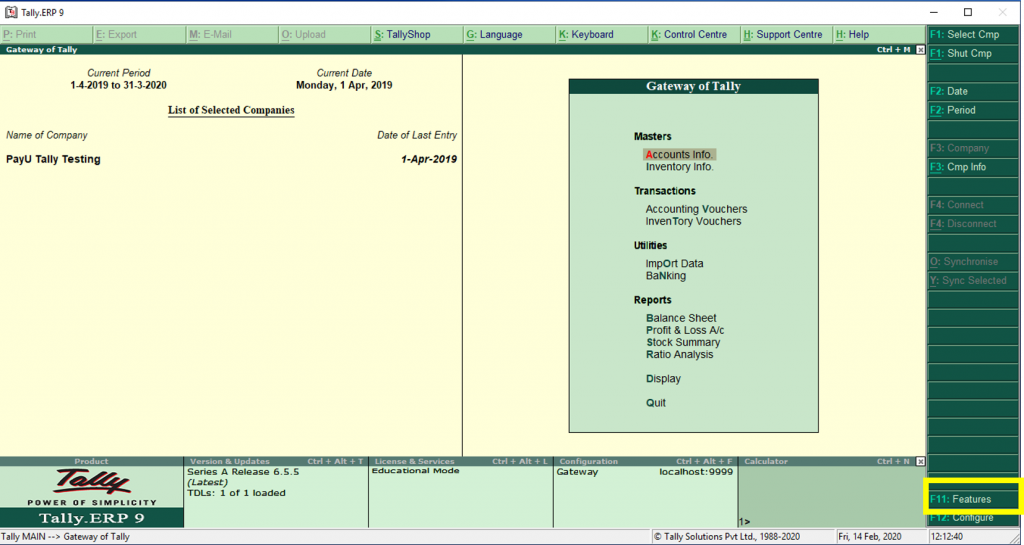Maximize the Tally.ERP 9 window
This screenshot has height=545, width=1024.
968,12
